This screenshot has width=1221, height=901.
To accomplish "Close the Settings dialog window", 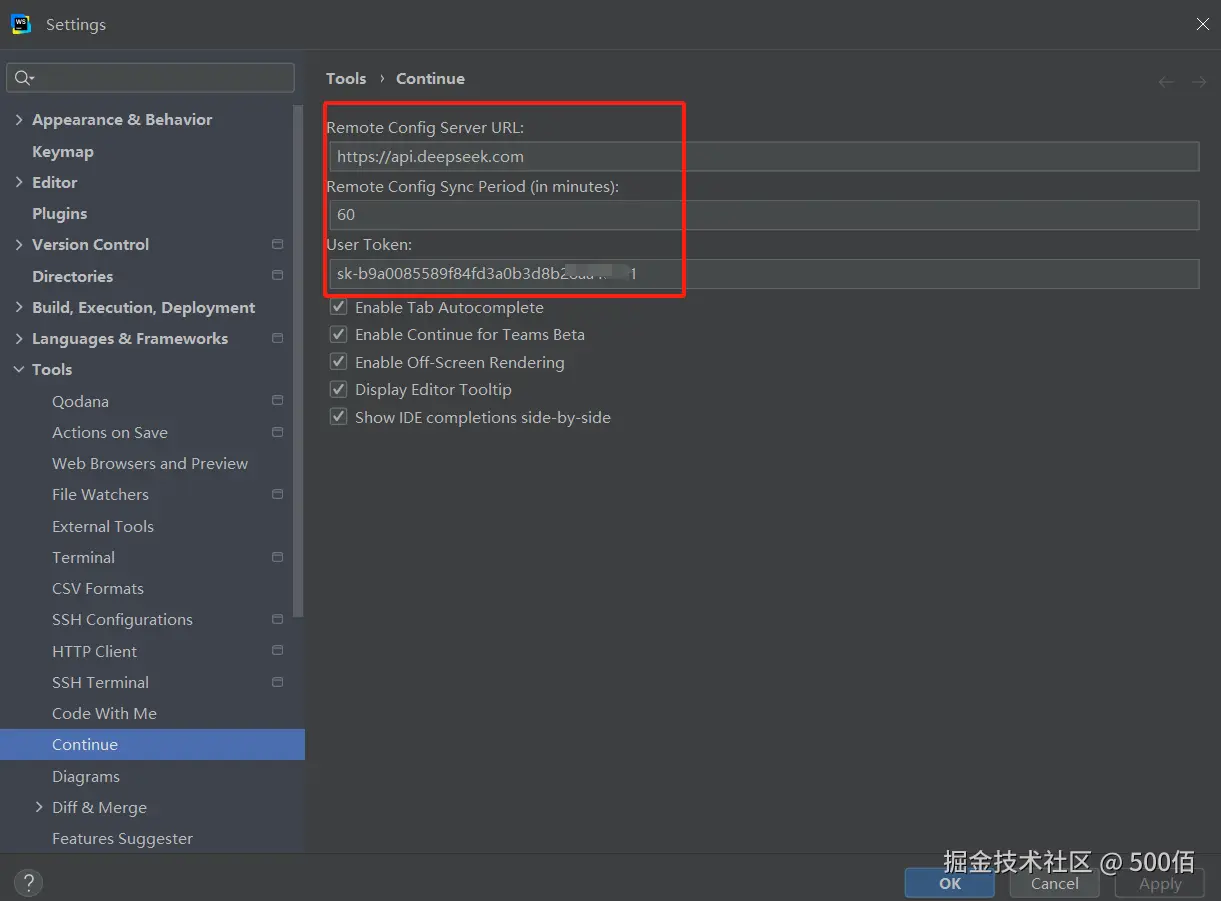I will point(1202,24).
